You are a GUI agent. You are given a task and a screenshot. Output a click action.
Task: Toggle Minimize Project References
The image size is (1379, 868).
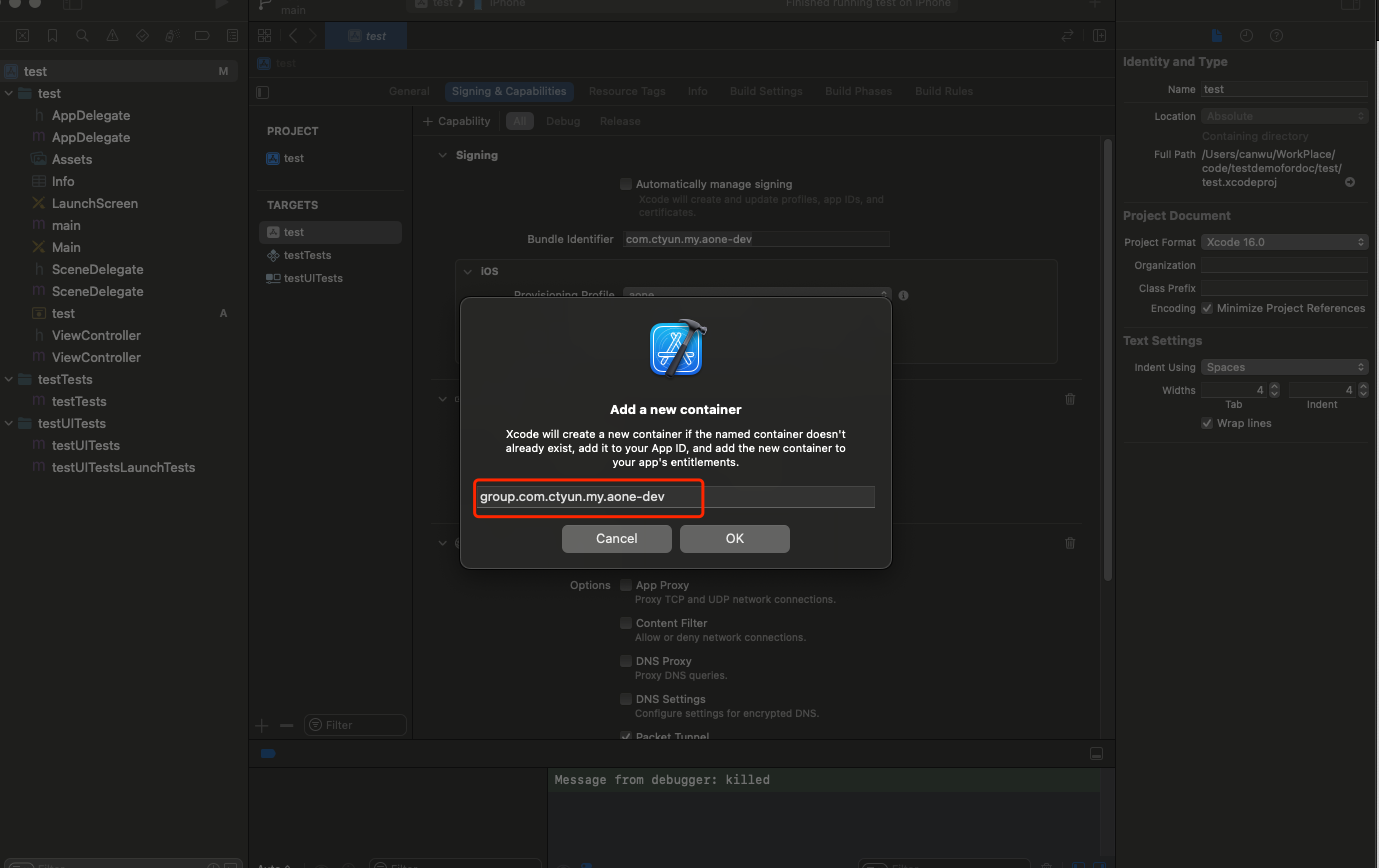(1207, 308)
